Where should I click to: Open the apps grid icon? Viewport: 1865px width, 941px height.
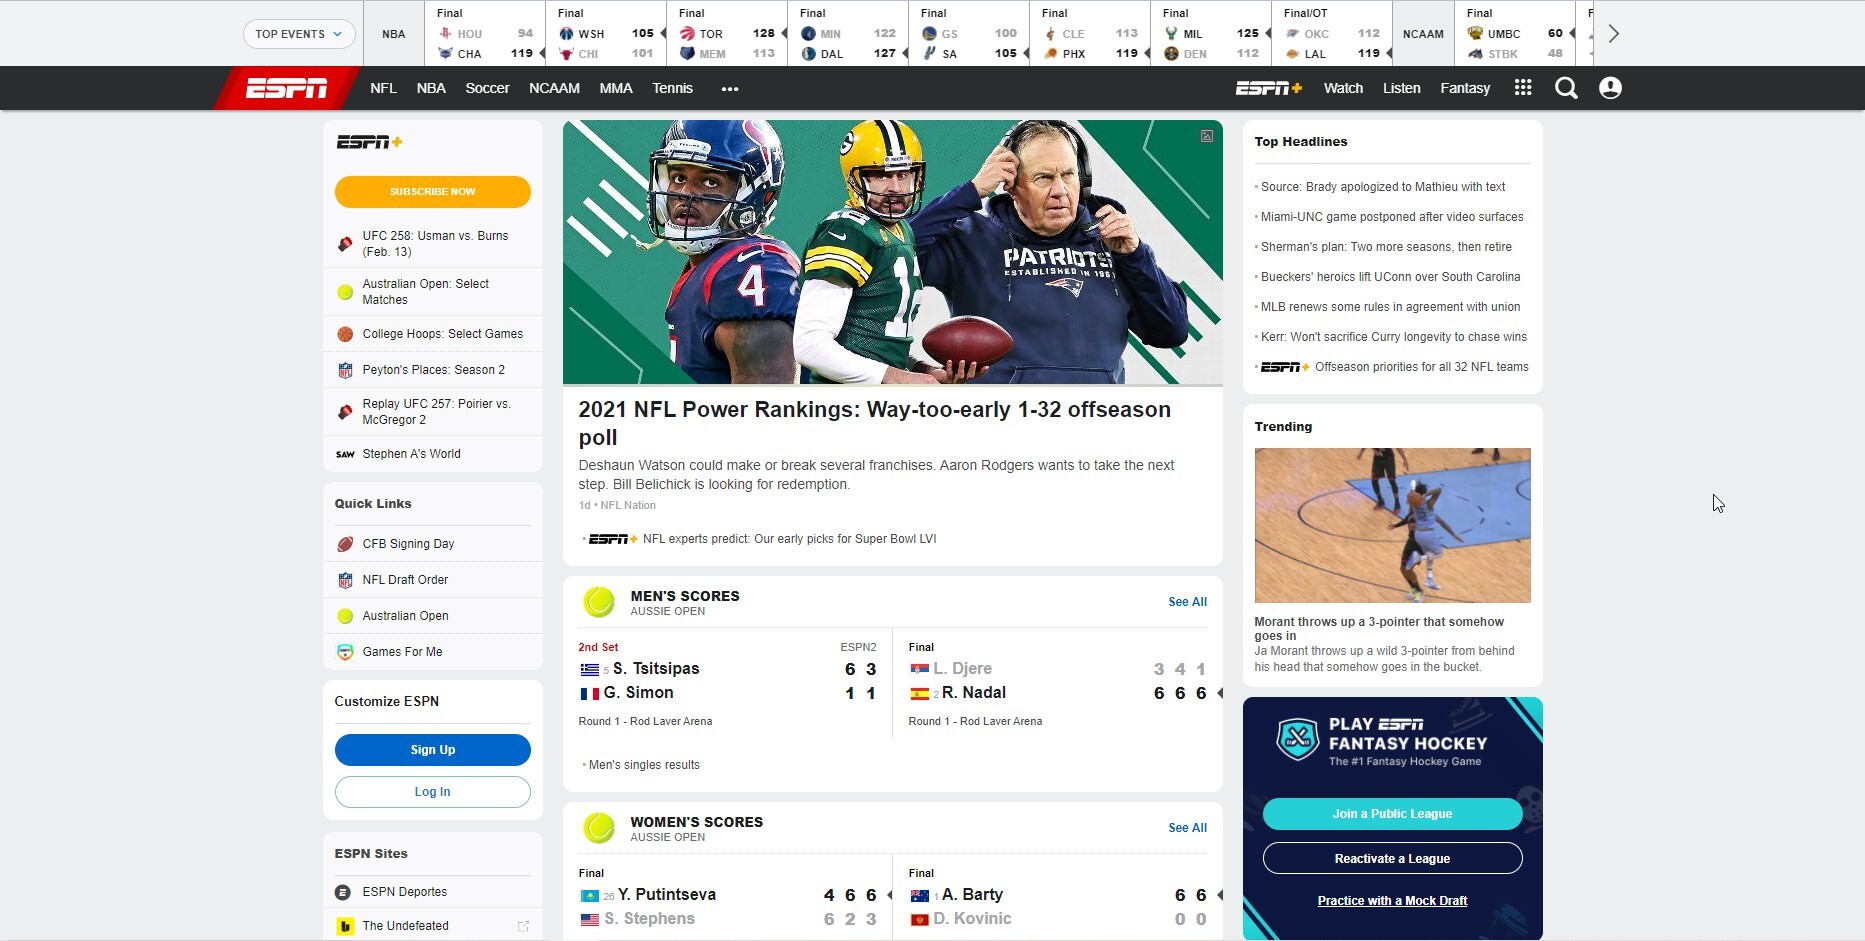(x=1523, y=88)
